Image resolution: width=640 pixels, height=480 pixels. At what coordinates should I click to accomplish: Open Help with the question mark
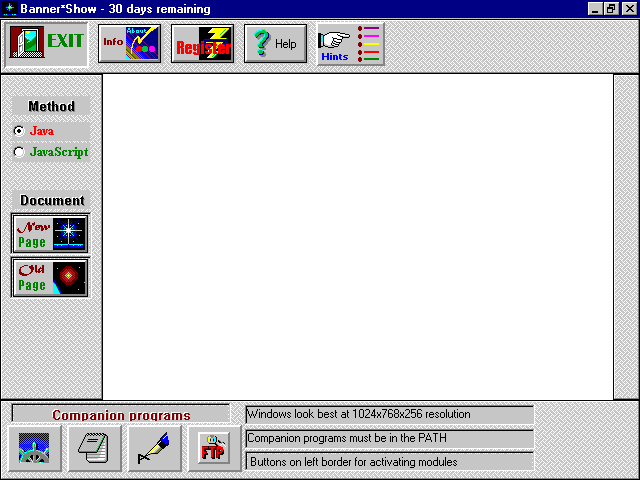click(275, 43)
